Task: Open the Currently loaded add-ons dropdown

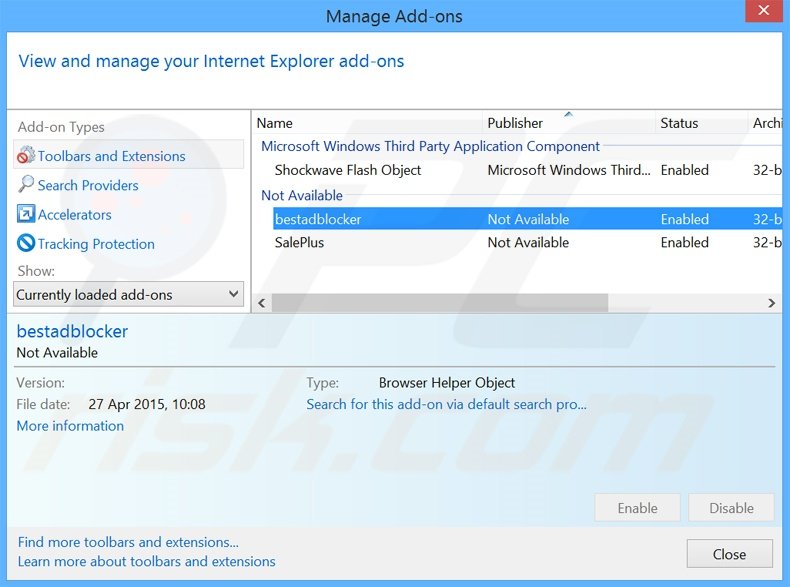Action: tap(128, 294)
